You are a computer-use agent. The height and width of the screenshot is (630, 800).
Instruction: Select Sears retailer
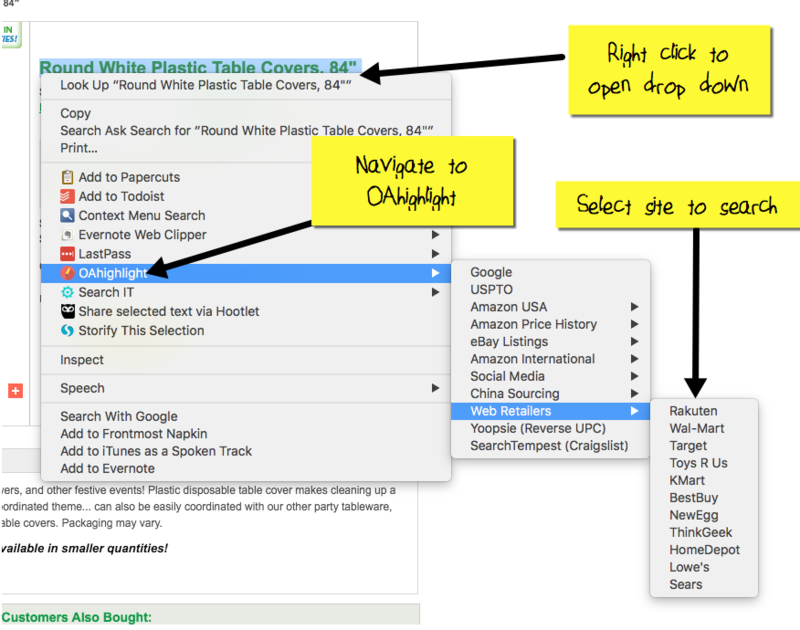pyautogui.click(x=704, y=584)
